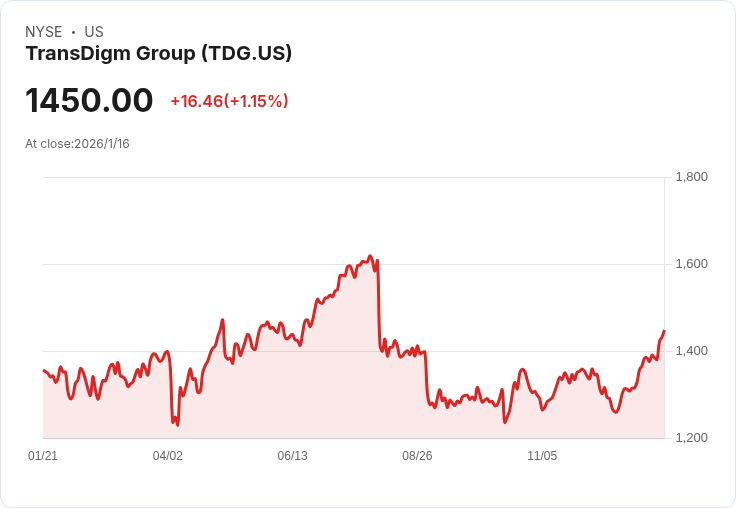Viewport: 736px width, 508px height.
Task: Click the 1450.00 price value
Action: point(89,100)
